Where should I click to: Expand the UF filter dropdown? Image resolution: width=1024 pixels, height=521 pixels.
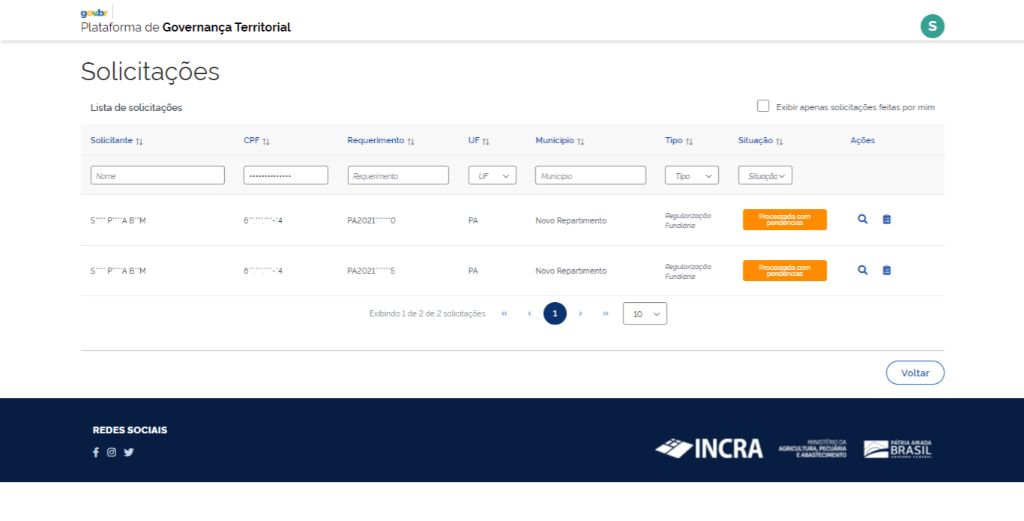(492, 175)
